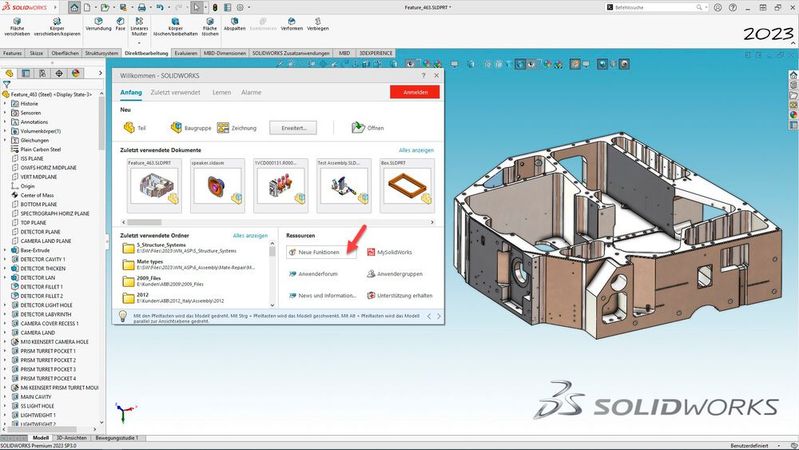Click Öffnen in the Willkommen dialog
Image resolution: width=799 pixels, height=450 pixels.
coord(368,128)
